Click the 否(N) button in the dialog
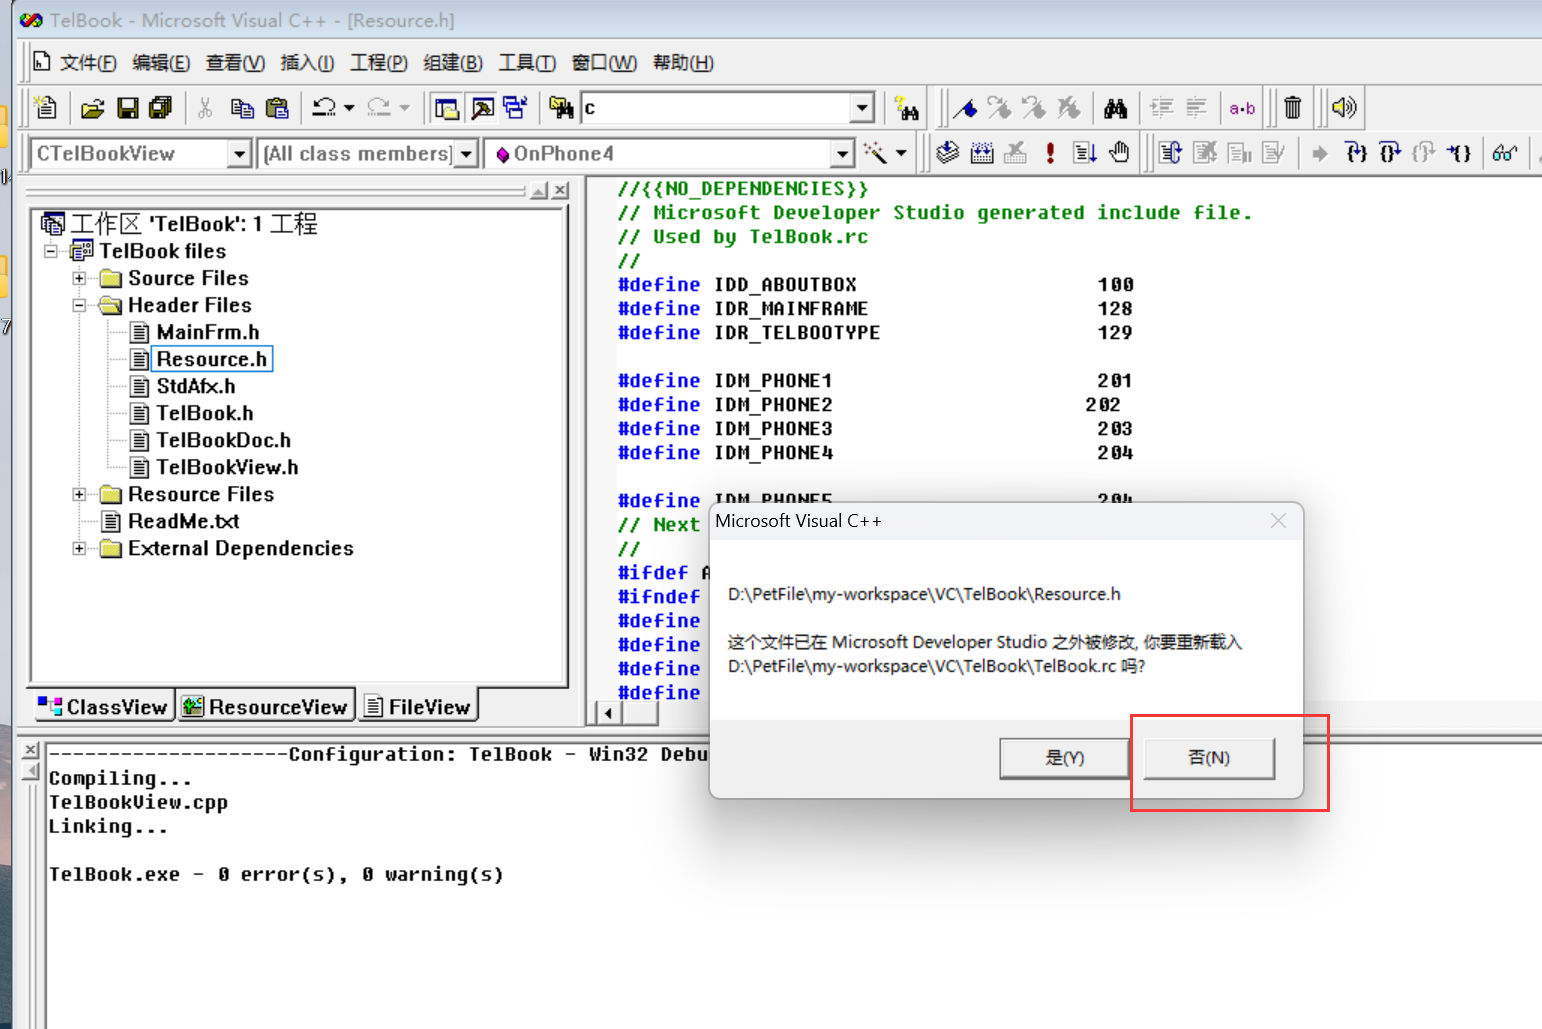This screenshot has height=1029, width=1542. coord(1209,758)
